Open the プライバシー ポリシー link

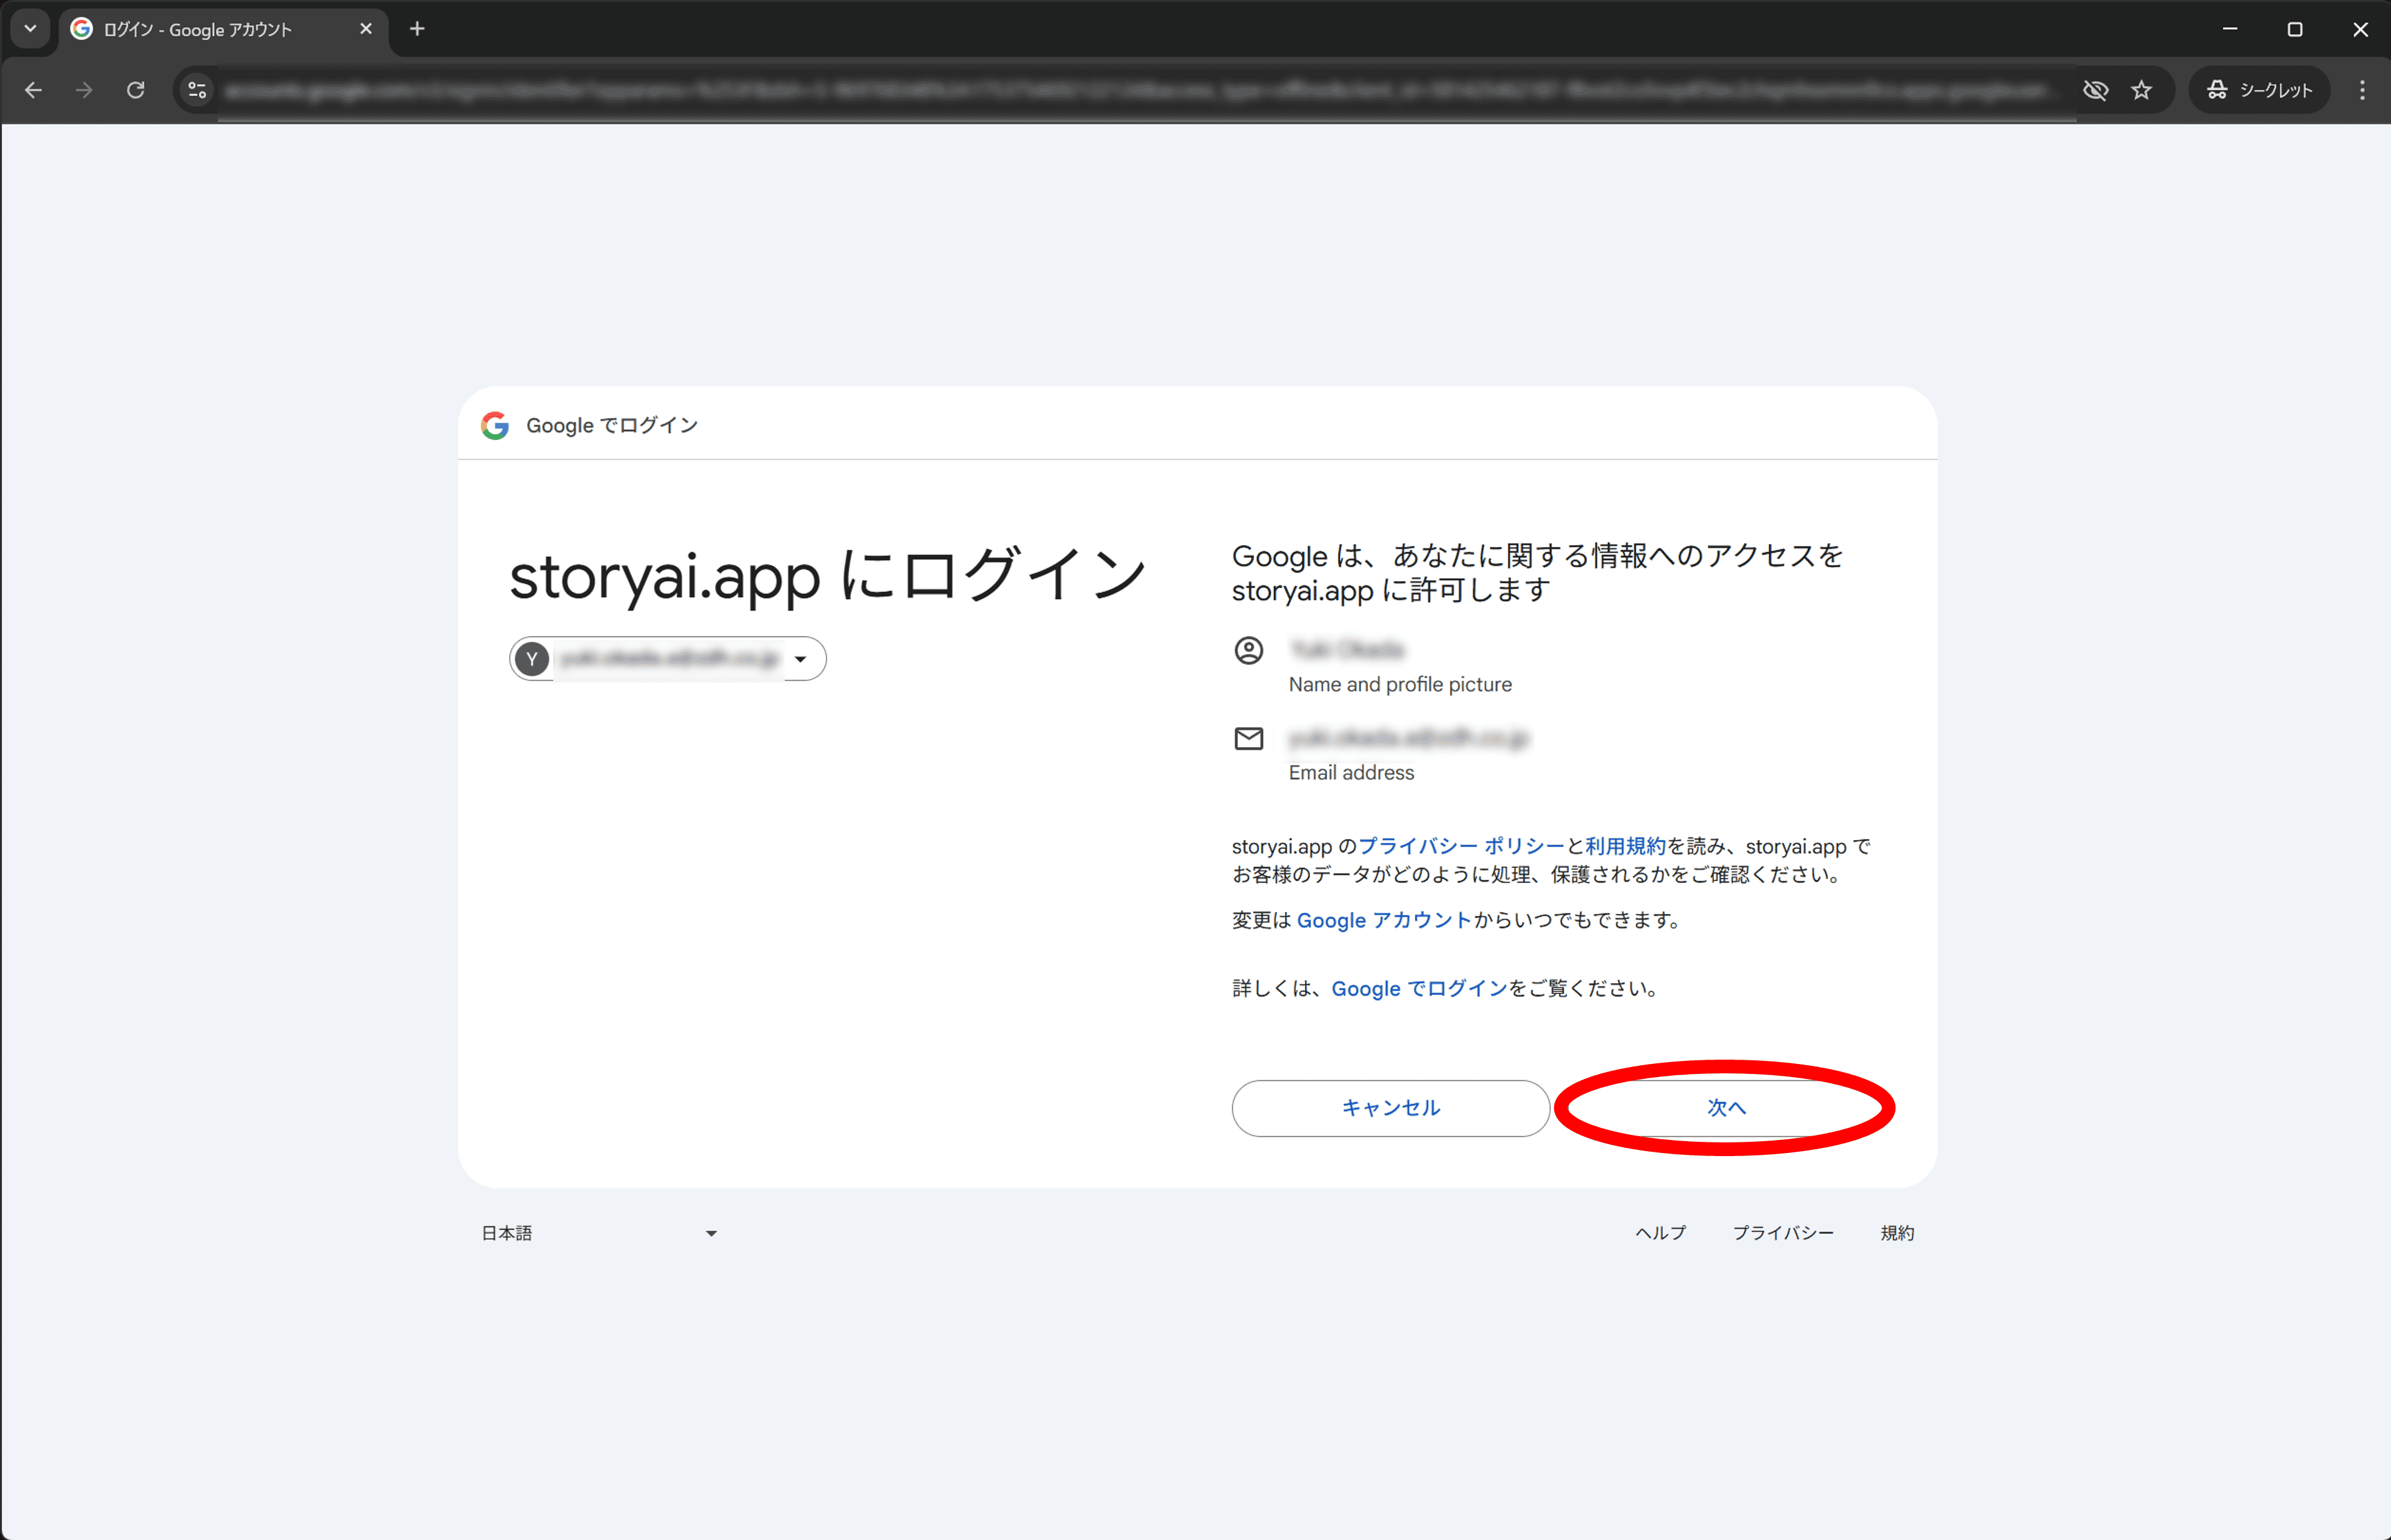pos(1461,846)
